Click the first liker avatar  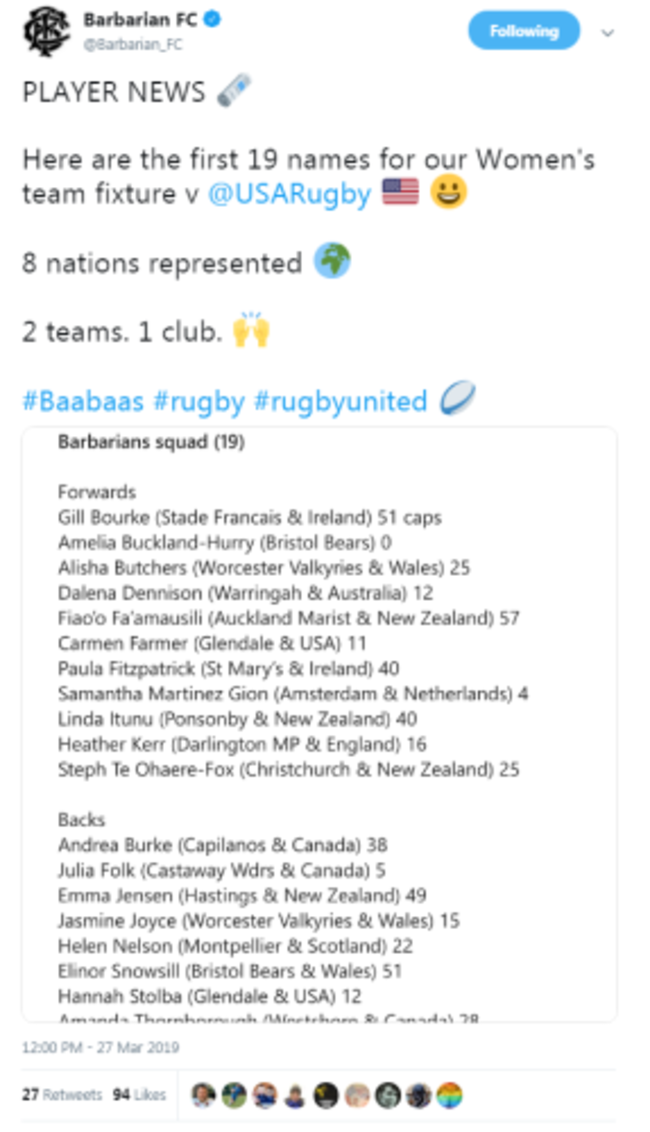coord(204,1095)
